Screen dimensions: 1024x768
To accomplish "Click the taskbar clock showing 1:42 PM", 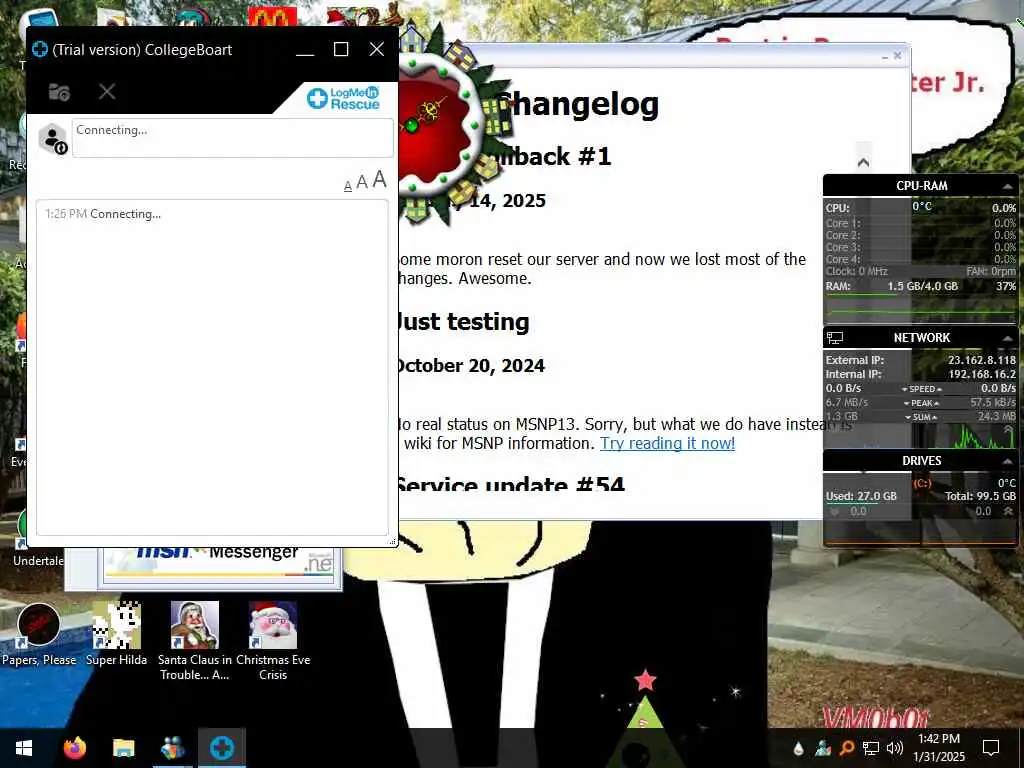I will (x=939, y=748).
